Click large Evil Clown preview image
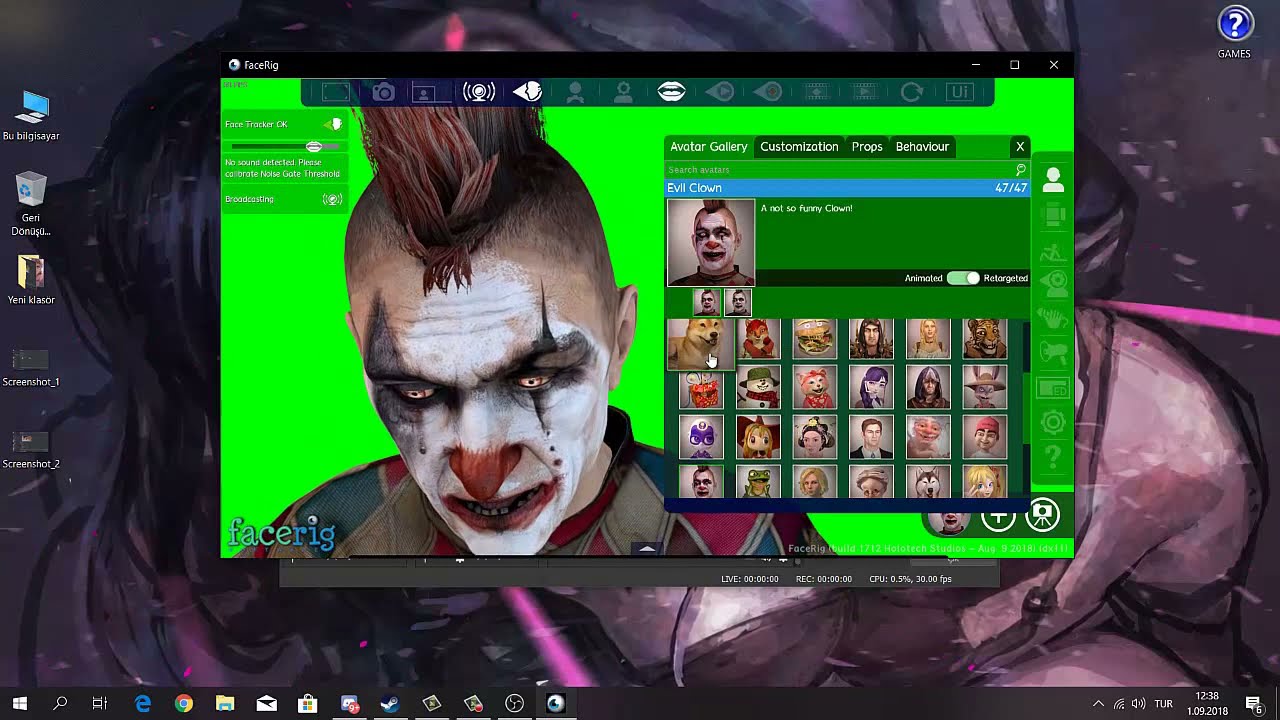 [711, 243]
